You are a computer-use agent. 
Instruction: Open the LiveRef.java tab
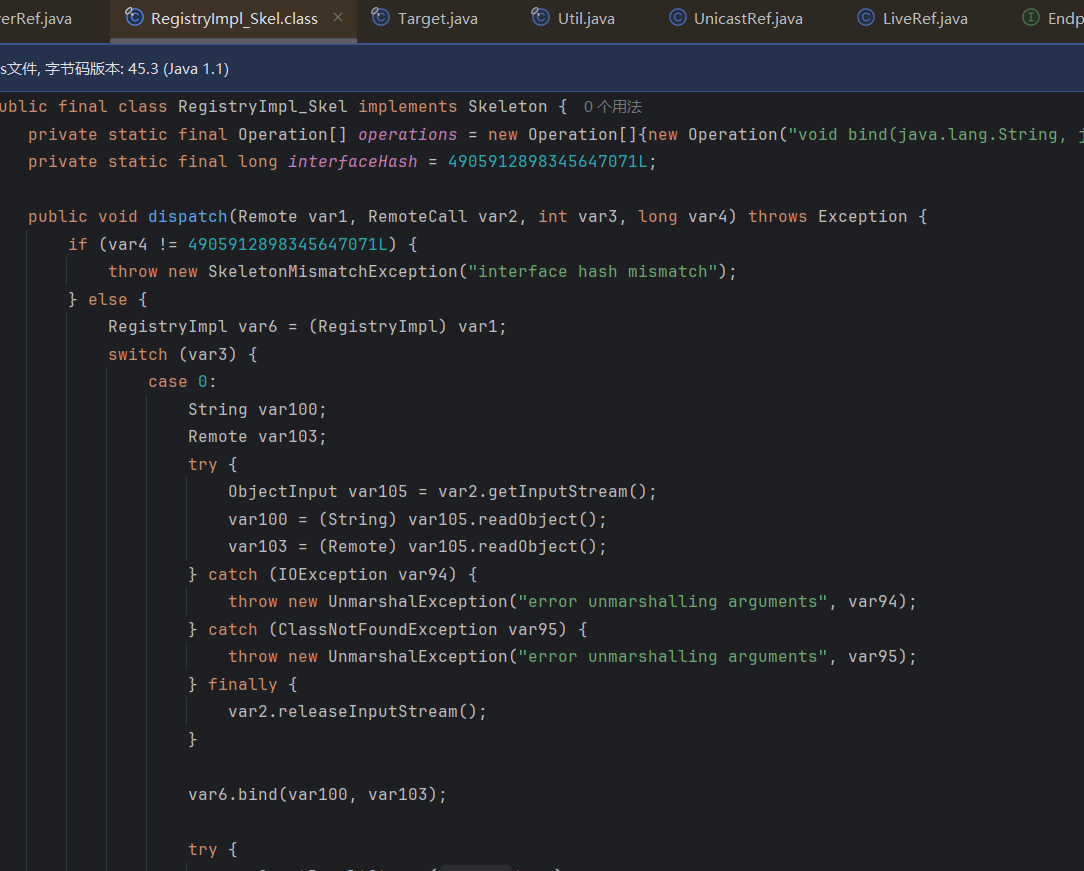[924, 19]
